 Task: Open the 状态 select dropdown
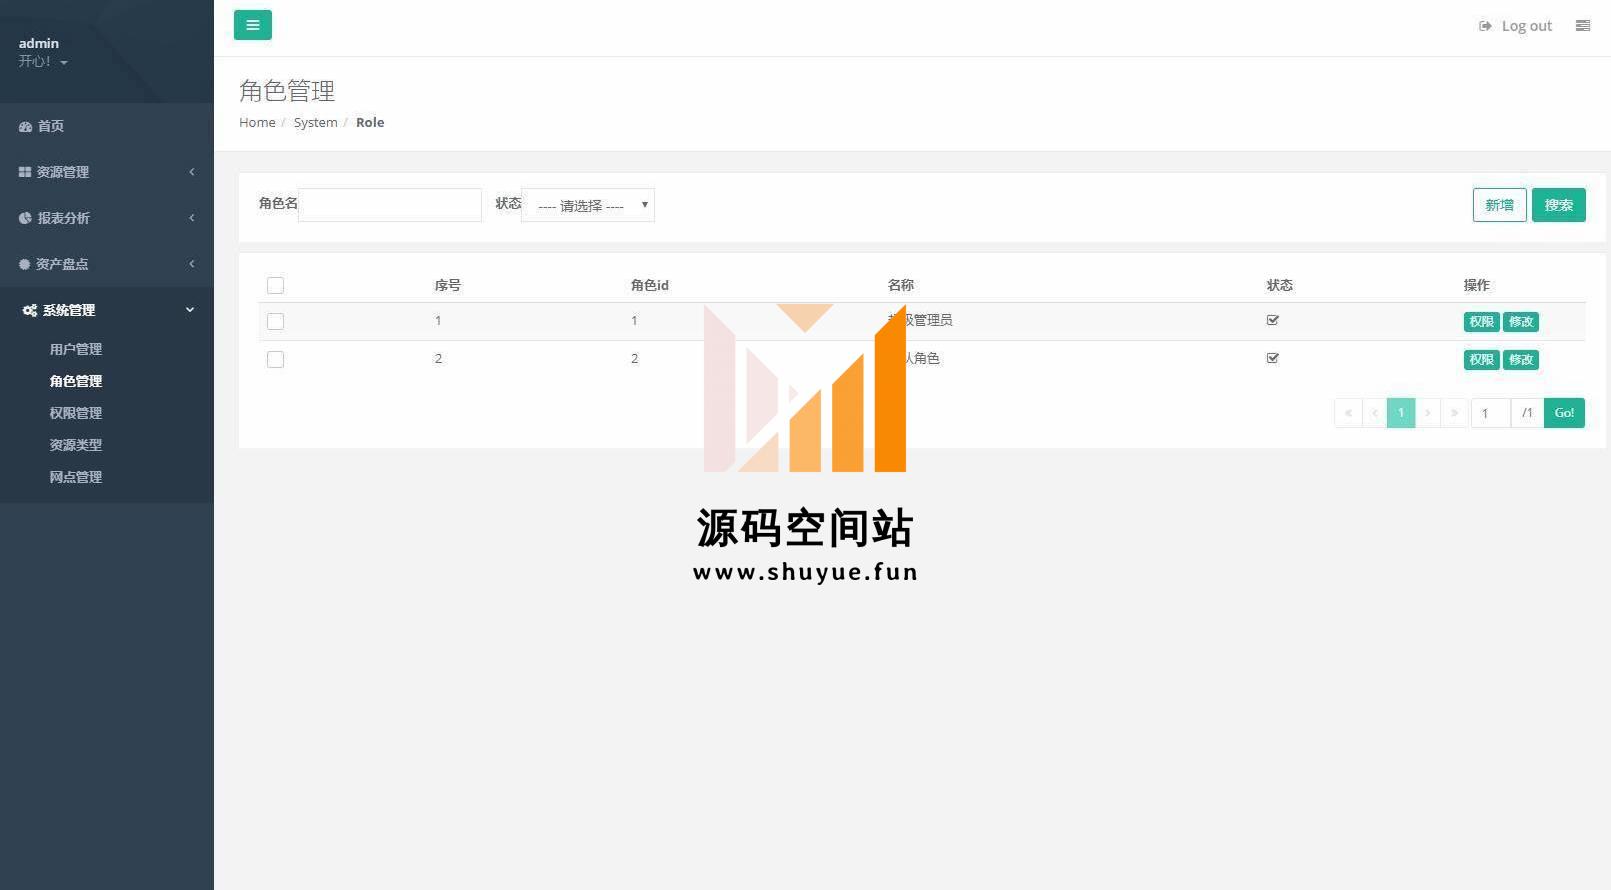(x=588, y=205)
